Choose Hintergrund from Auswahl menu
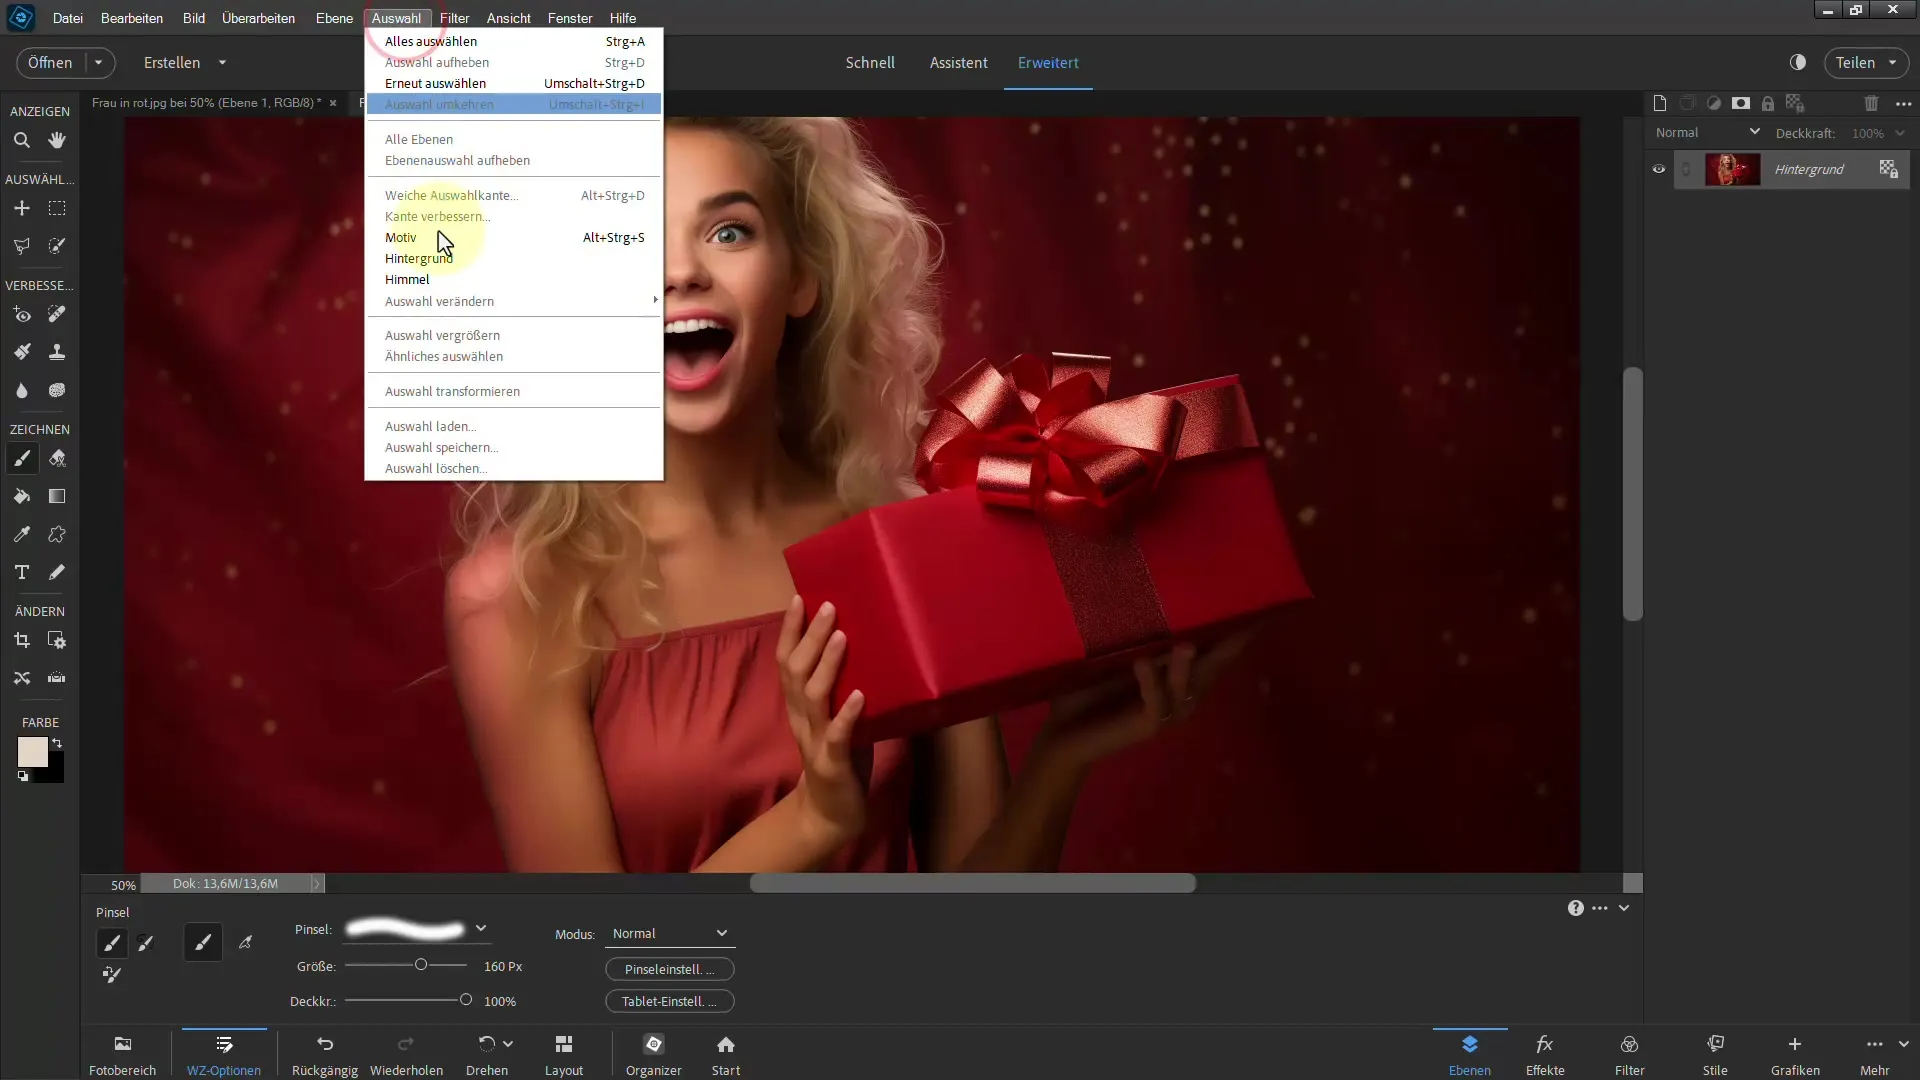1920x1080 pixels. 513,258
